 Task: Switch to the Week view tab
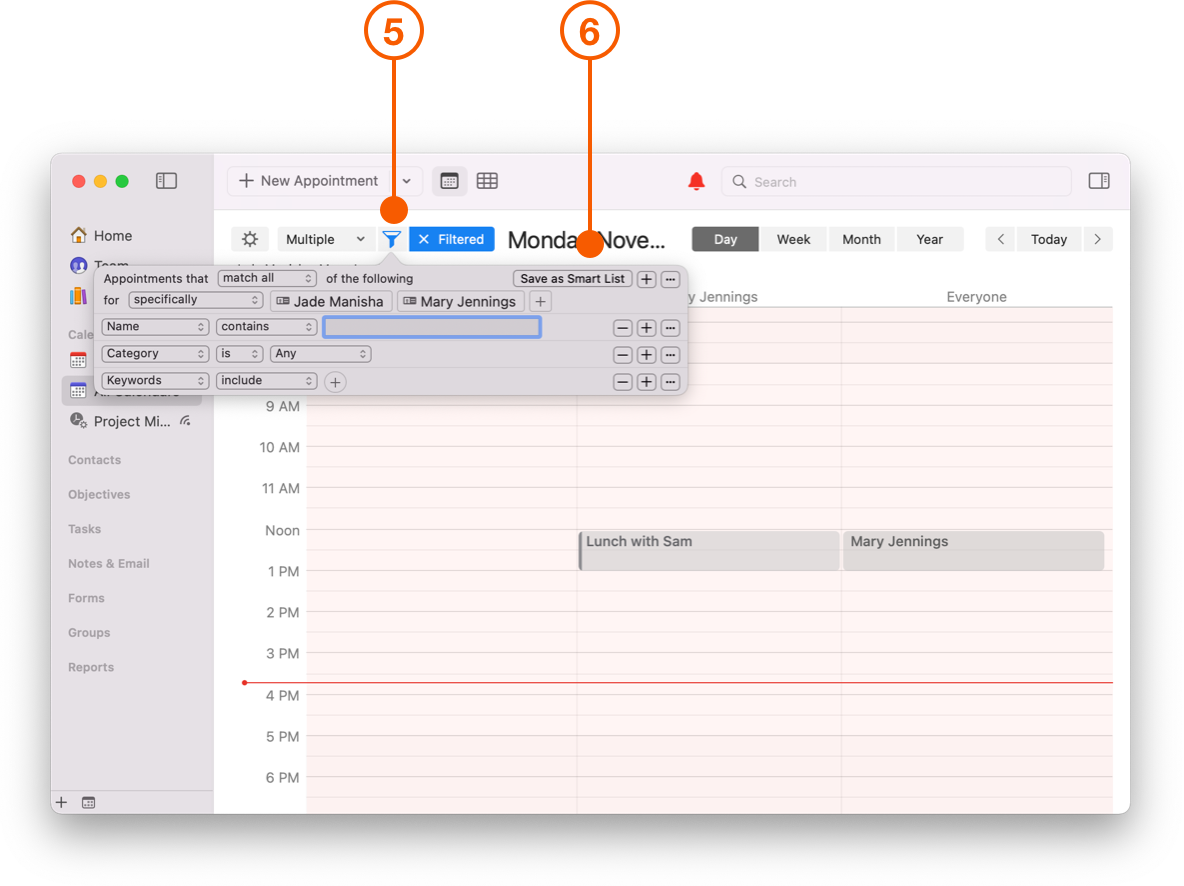[x=793, y=239]
